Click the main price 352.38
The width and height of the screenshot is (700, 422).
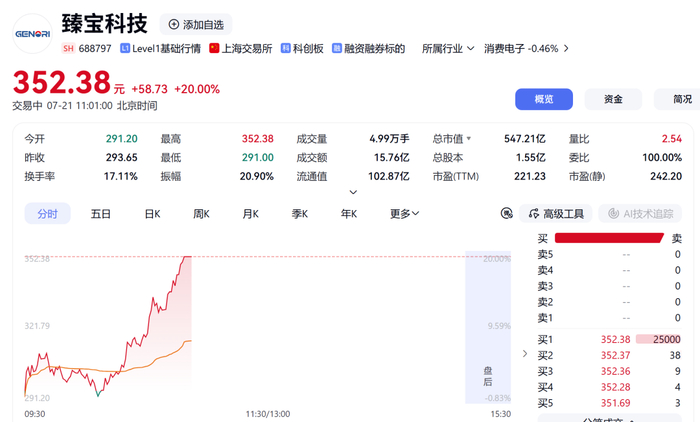pyautogui.click(x=62, y=83)
